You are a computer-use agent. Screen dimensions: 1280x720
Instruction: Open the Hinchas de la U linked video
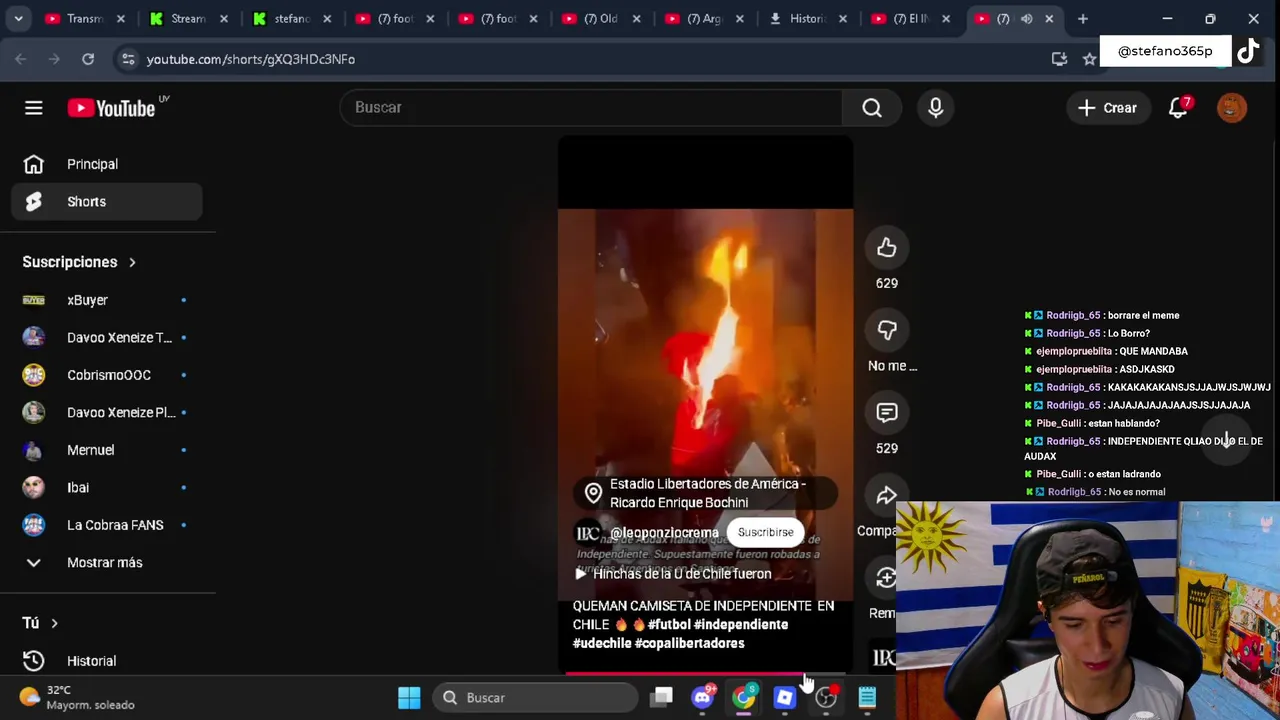point(673,574)
